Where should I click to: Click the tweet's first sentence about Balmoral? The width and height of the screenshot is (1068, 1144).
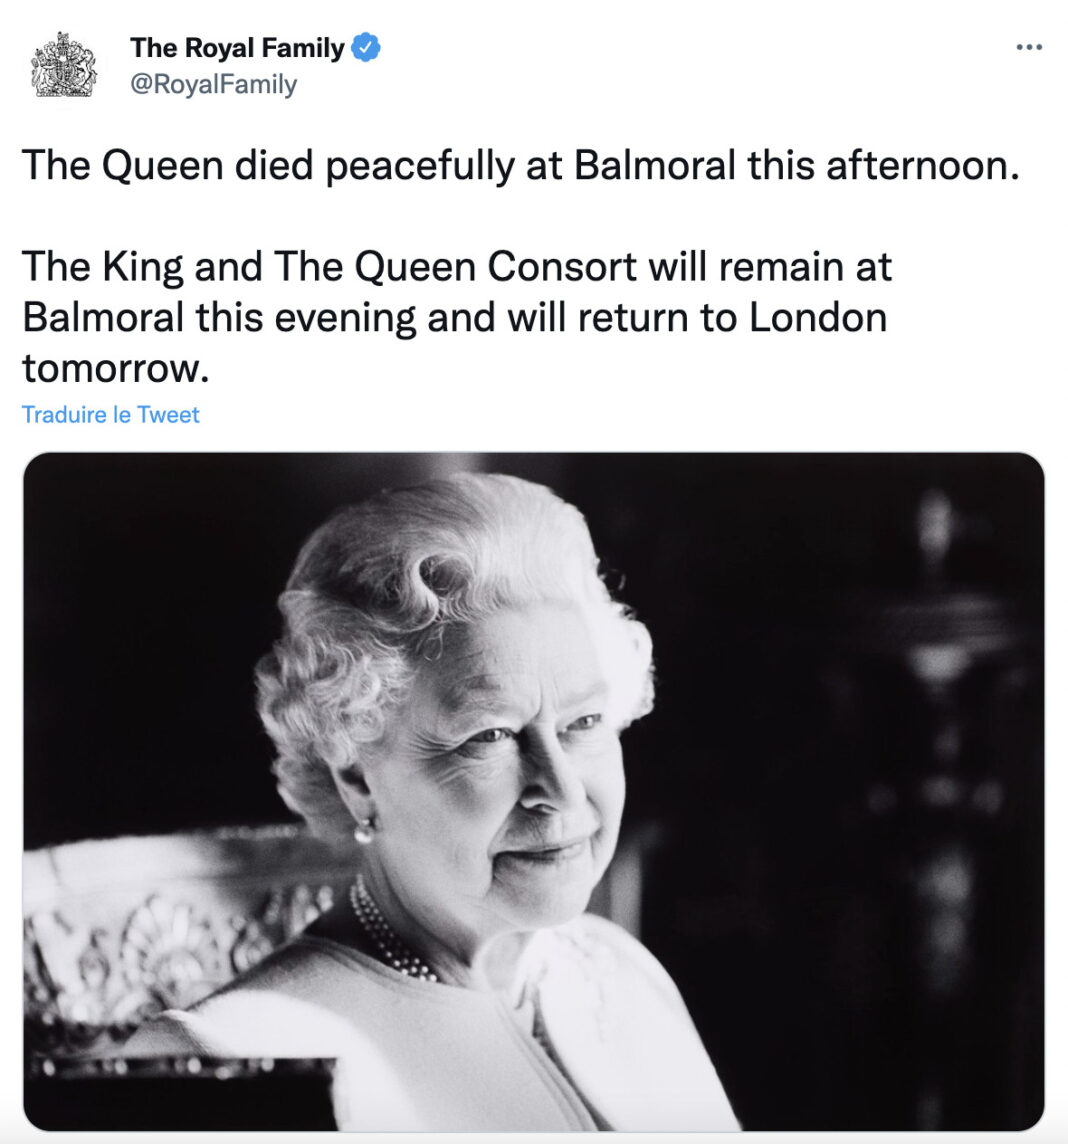[x=521, y=166]
